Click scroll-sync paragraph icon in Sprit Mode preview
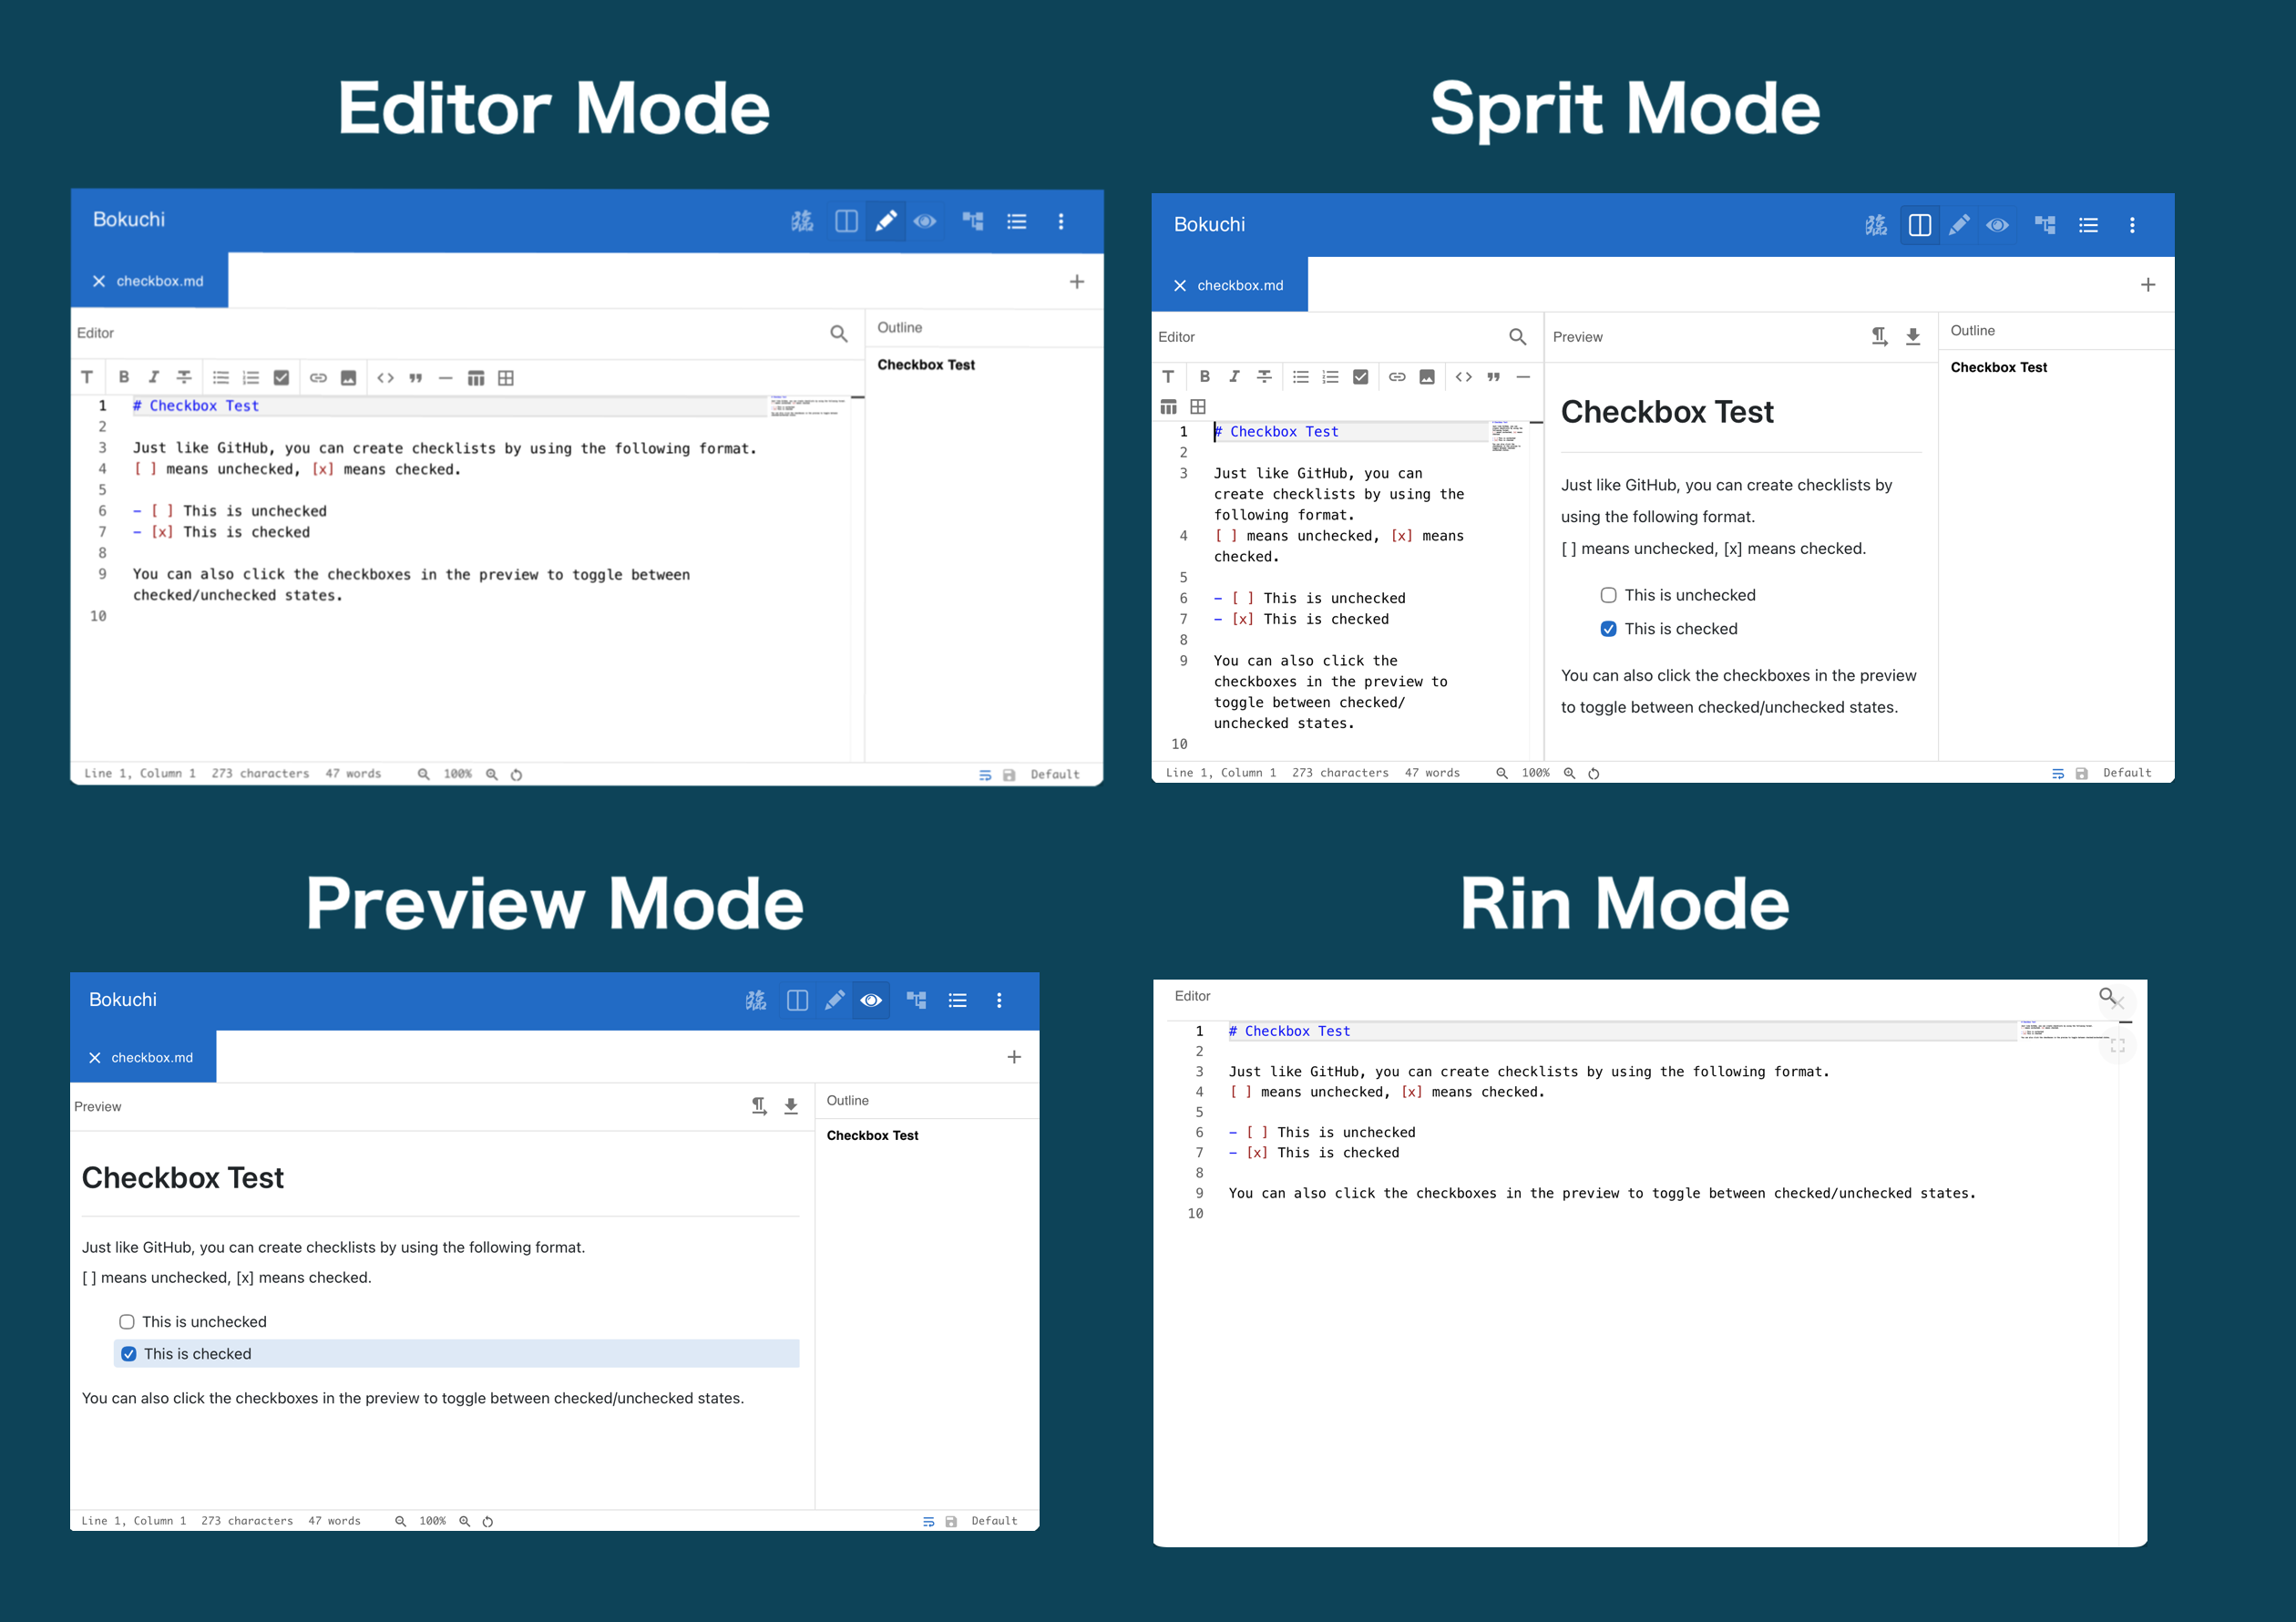Viewport: 2296px width, 1622px height. [x=1879, y=337]
